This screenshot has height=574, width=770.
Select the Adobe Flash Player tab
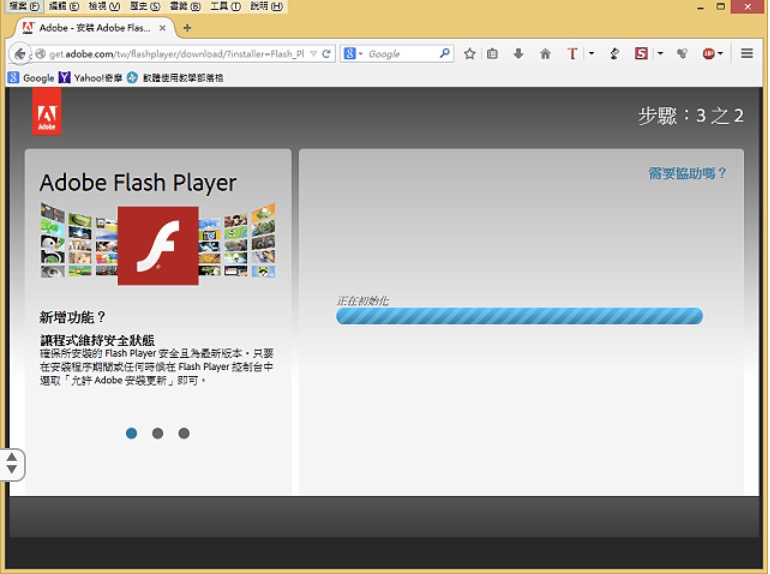[x=93, y=28]
